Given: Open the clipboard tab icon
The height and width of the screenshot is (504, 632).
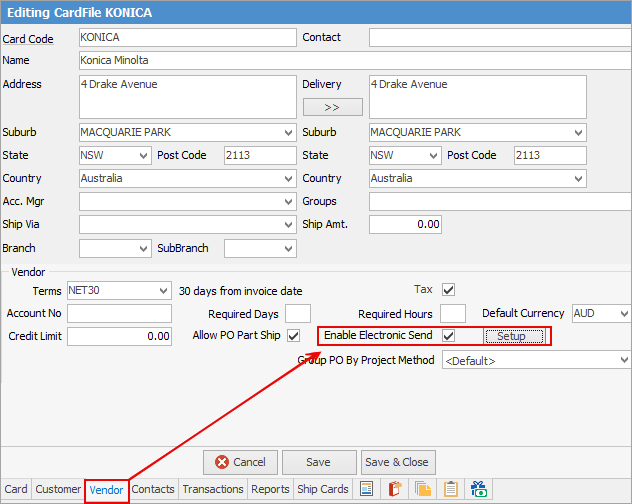Looking at the screenshot, I should point(451,489).
